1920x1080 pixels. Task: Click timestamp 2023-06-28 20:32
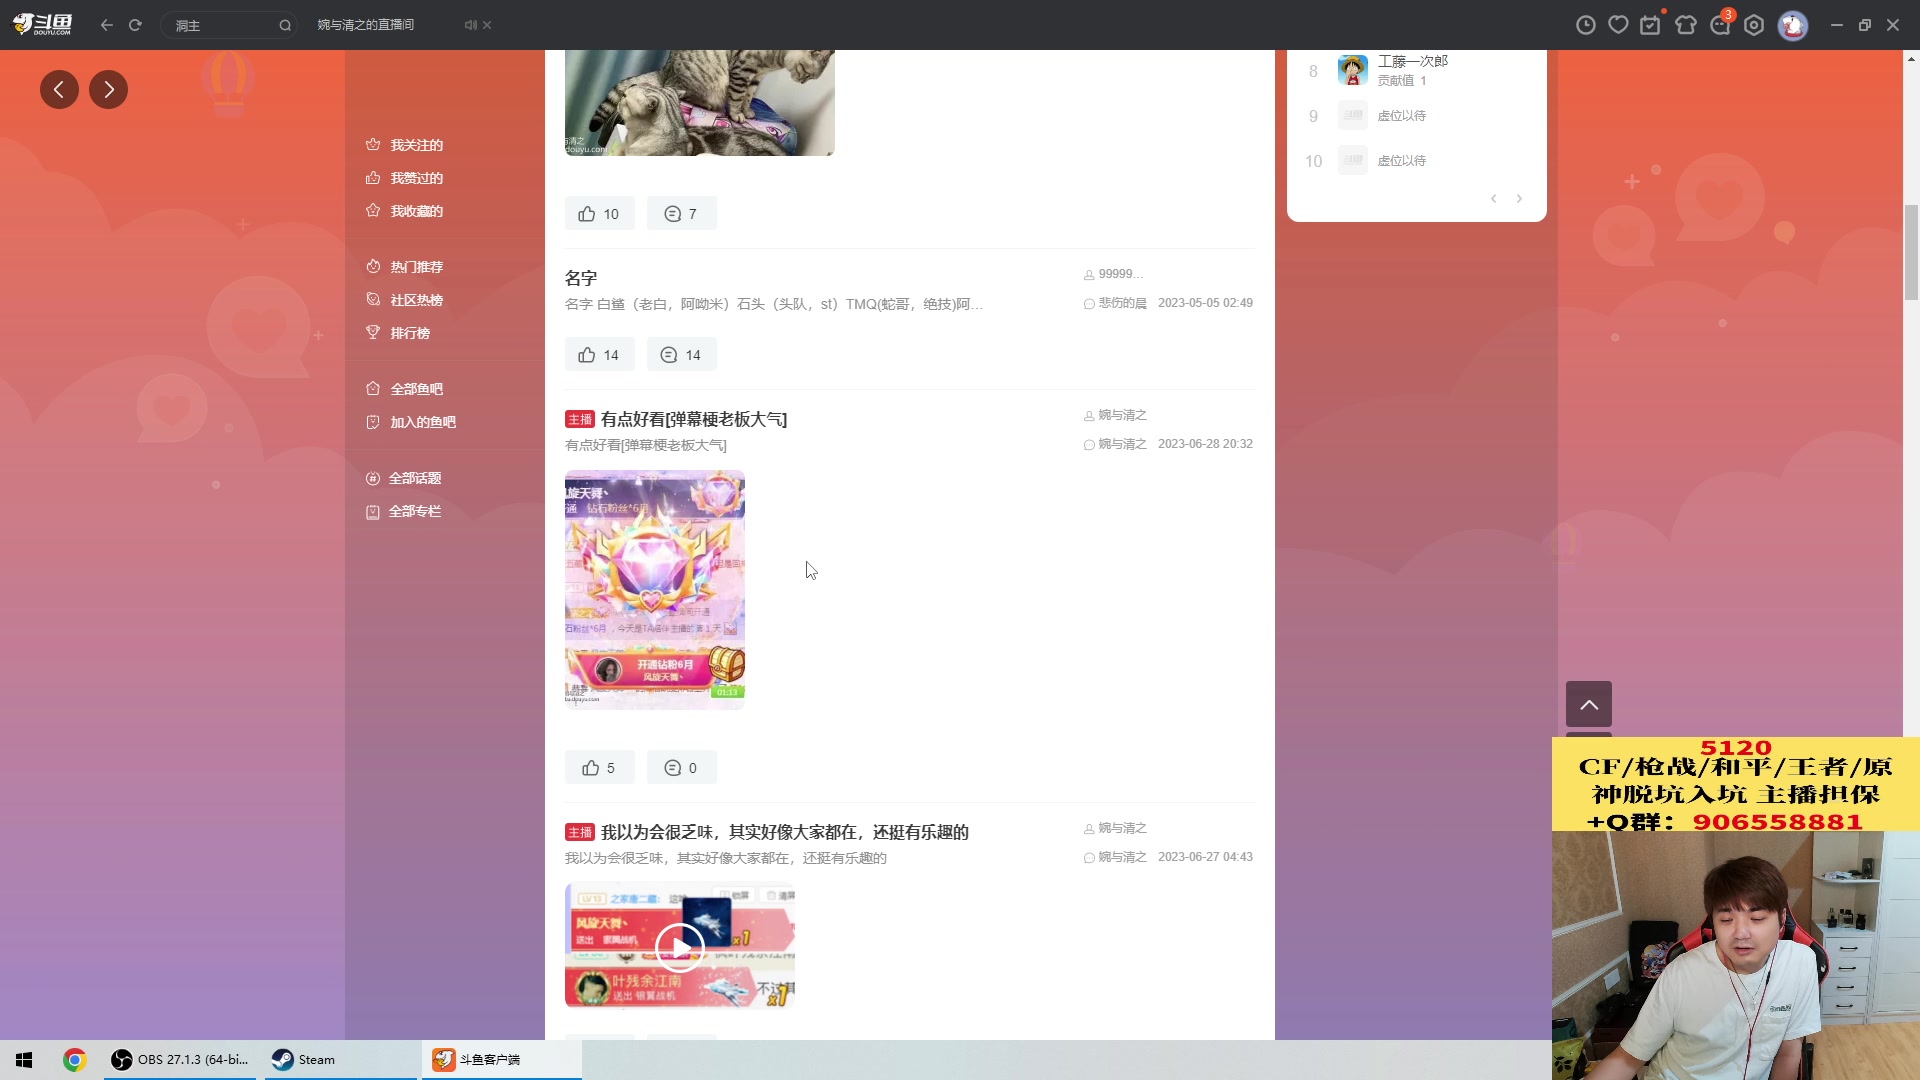[x=1205, y=444]
